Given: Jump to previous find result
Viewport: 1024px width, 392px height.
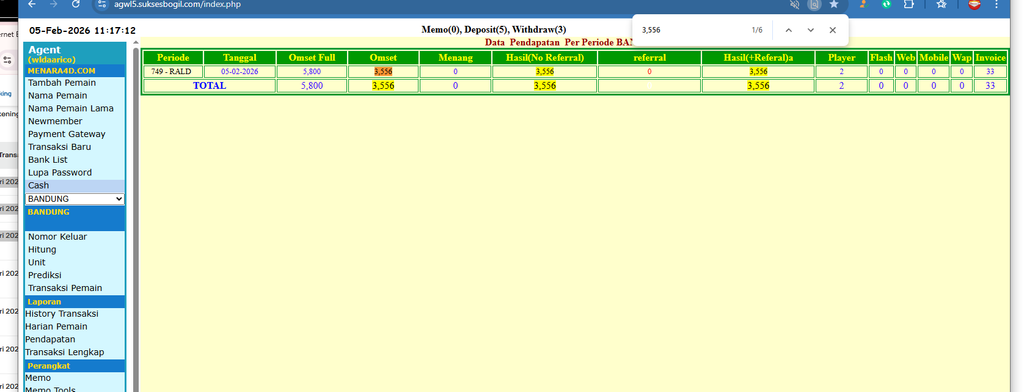Looking at the screenshot, I should [788, 30].
